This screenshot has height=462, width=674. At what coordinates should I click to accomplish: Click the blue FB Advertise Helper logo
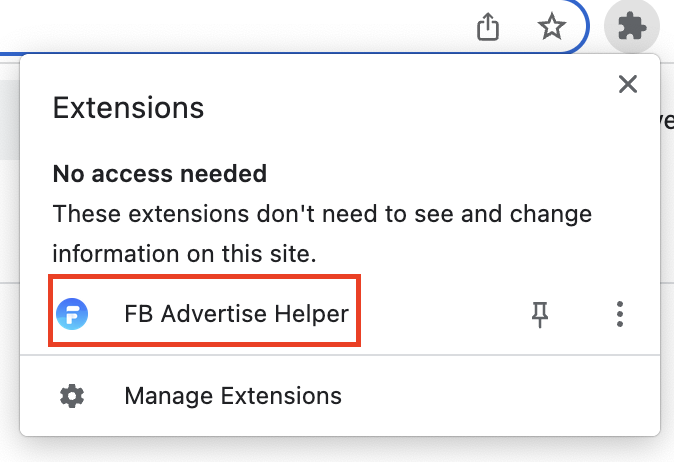click(x=72, y=314)
